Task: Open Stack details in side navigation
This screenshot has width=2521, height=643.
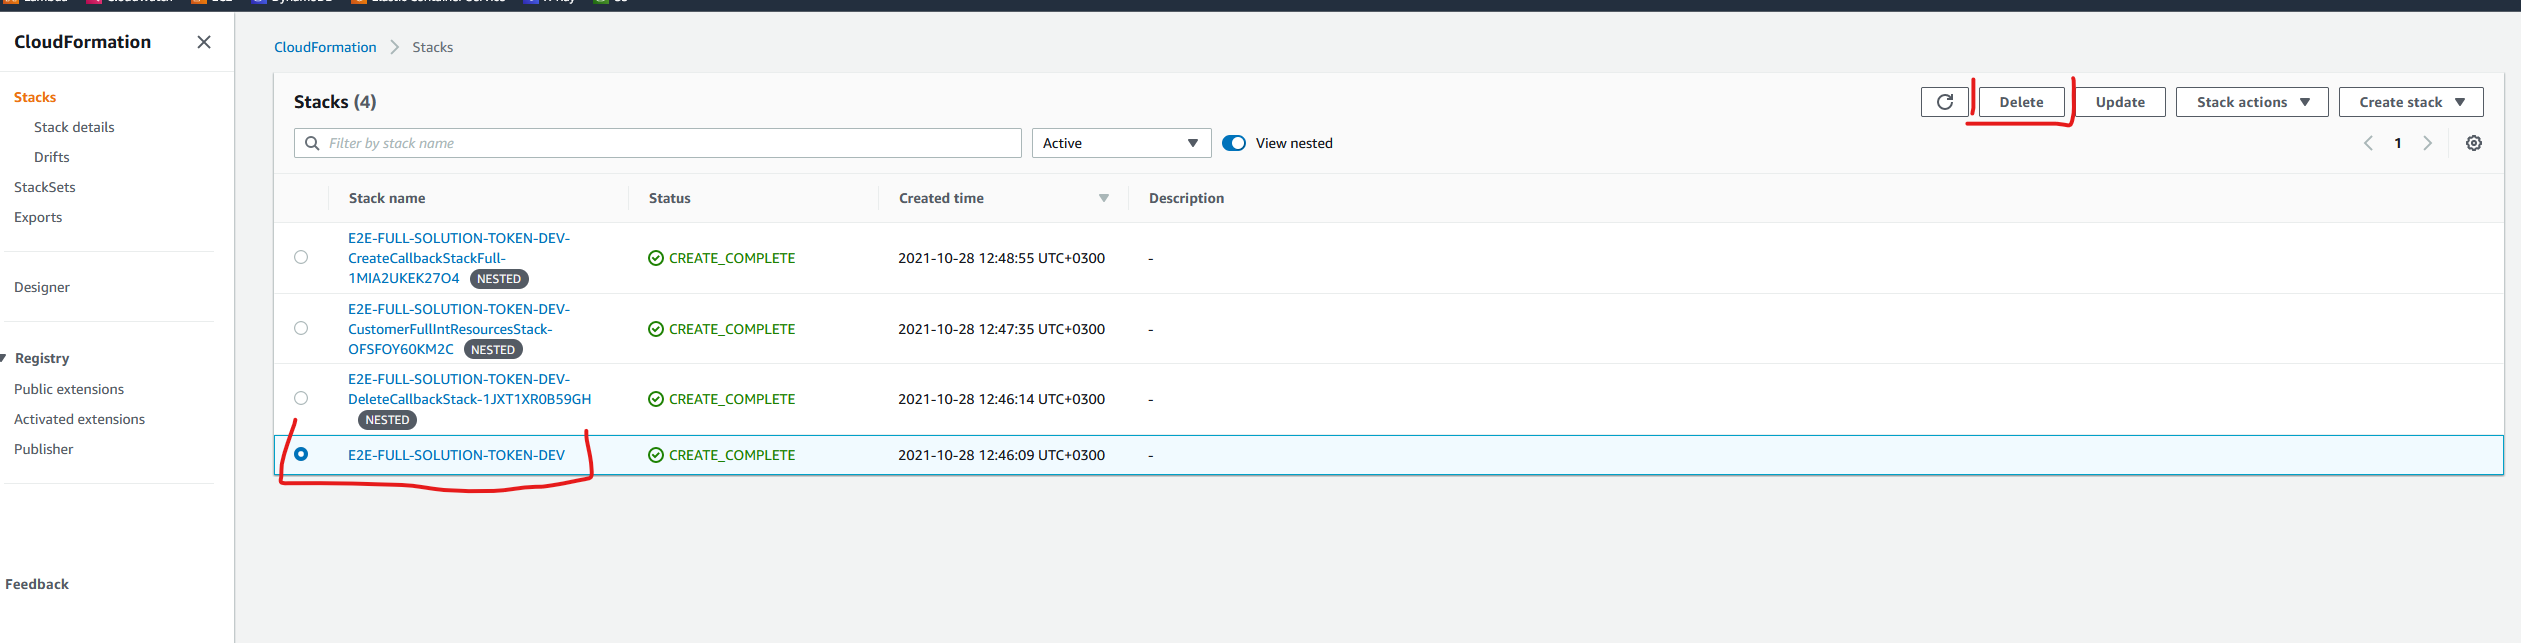Action: tap(74, 127)
